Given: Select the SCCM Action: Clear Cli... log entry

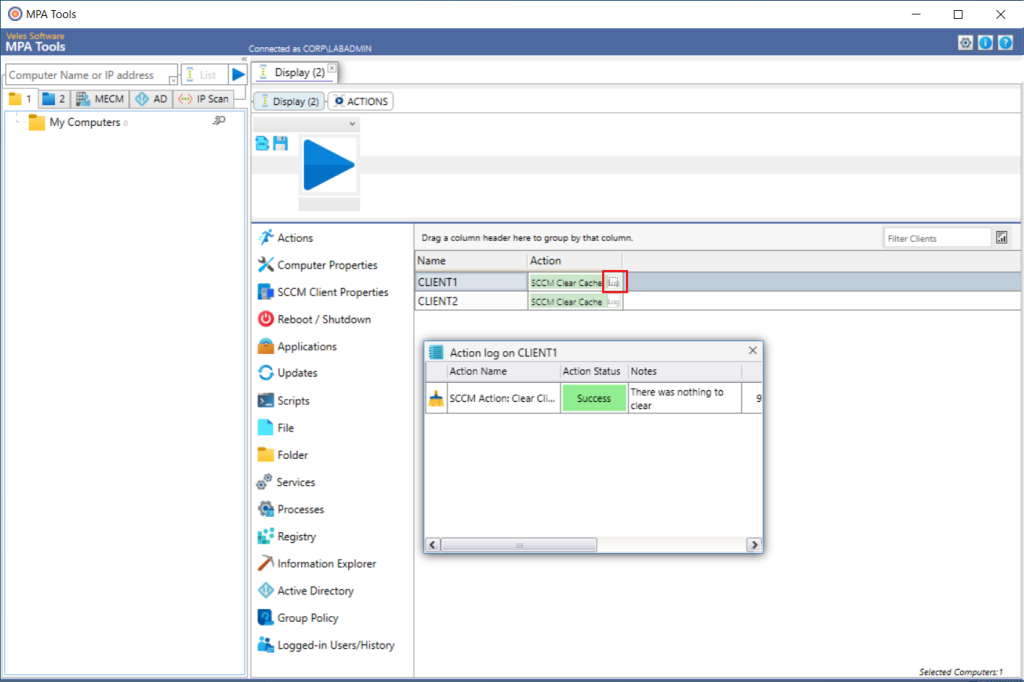Looking at the screenshot, I should [x=503, y=398].
